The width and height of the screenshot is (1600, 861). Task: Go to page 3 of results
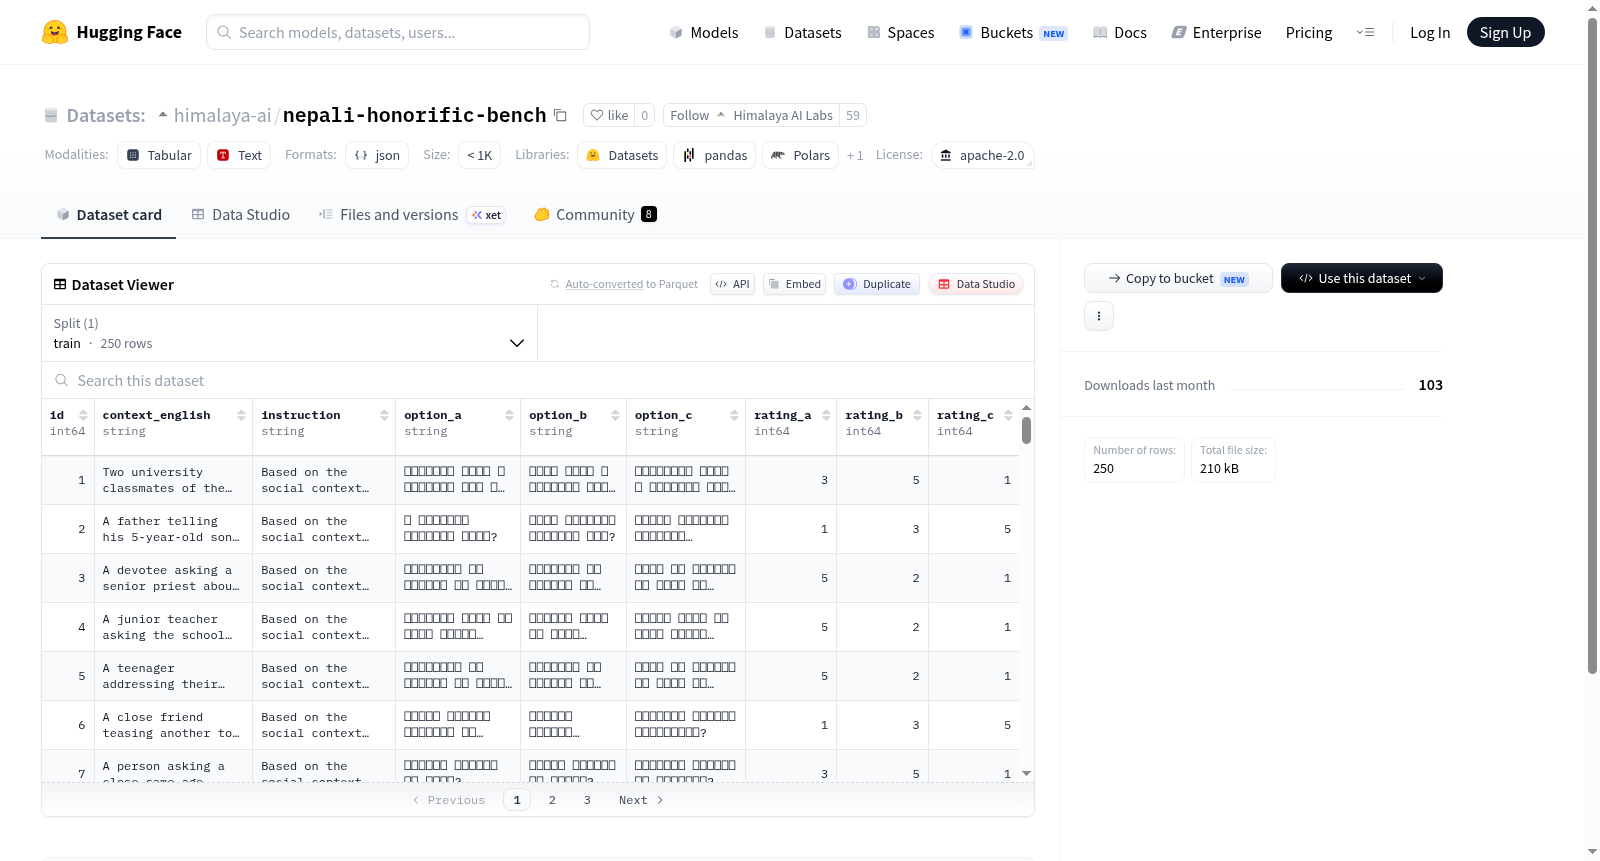click(587, 800)
